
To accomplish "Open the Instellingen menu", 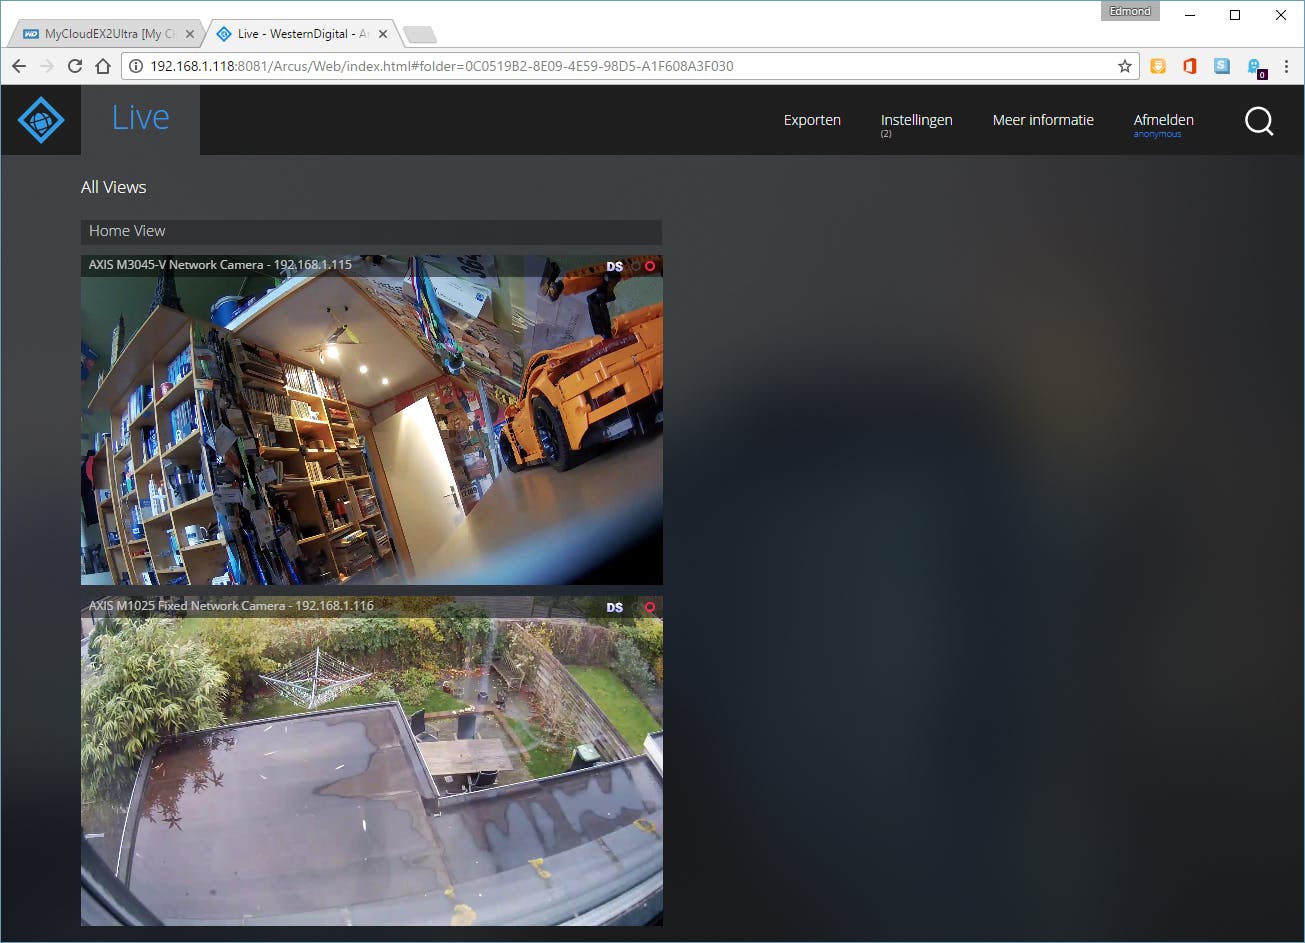I will pos(916,120).
